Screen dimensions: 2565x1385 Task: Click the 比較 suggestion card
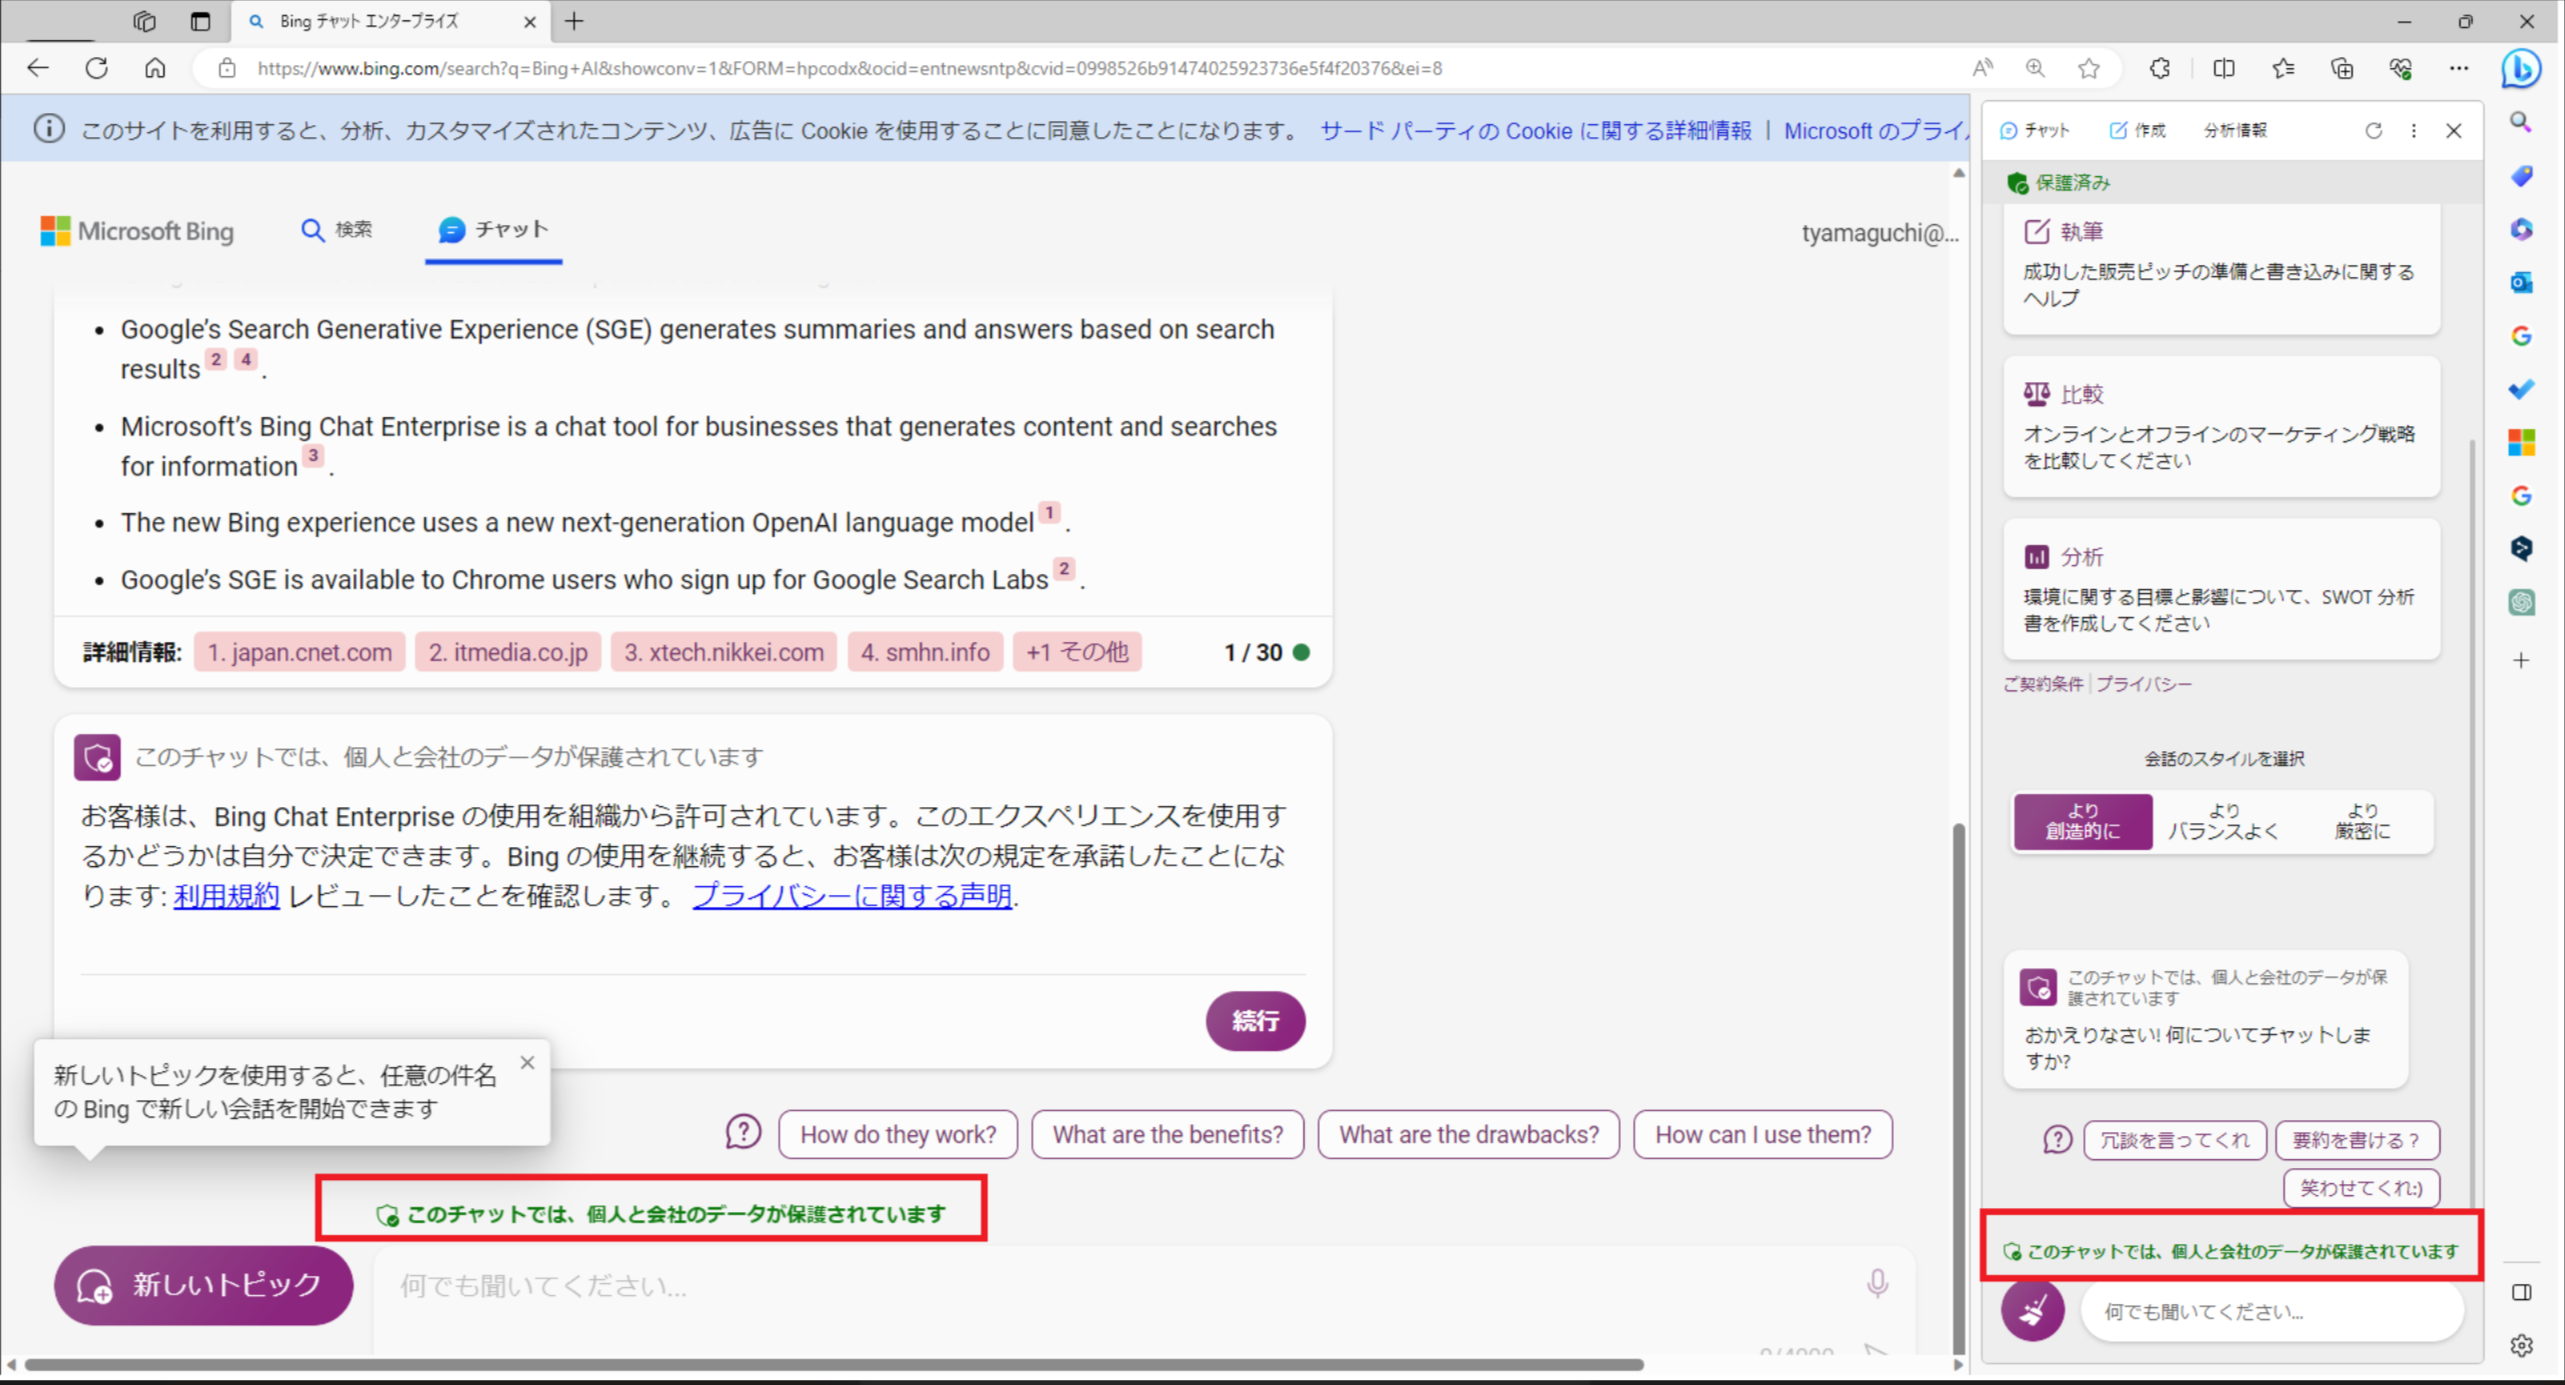pos(2222,427)
